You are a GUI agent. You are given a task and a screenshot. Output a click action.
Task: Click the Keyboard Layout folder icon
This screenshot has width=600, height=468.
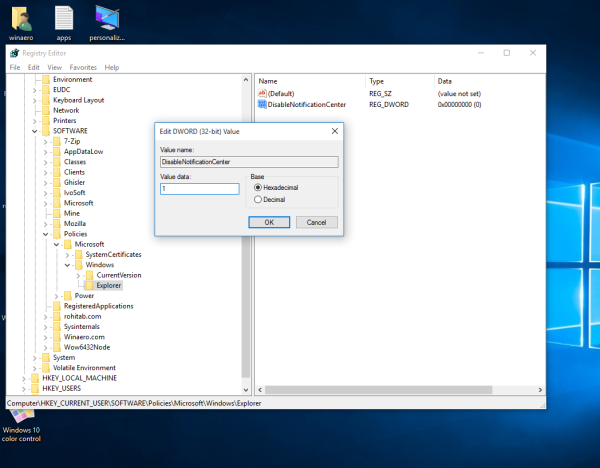pos(46,100)
